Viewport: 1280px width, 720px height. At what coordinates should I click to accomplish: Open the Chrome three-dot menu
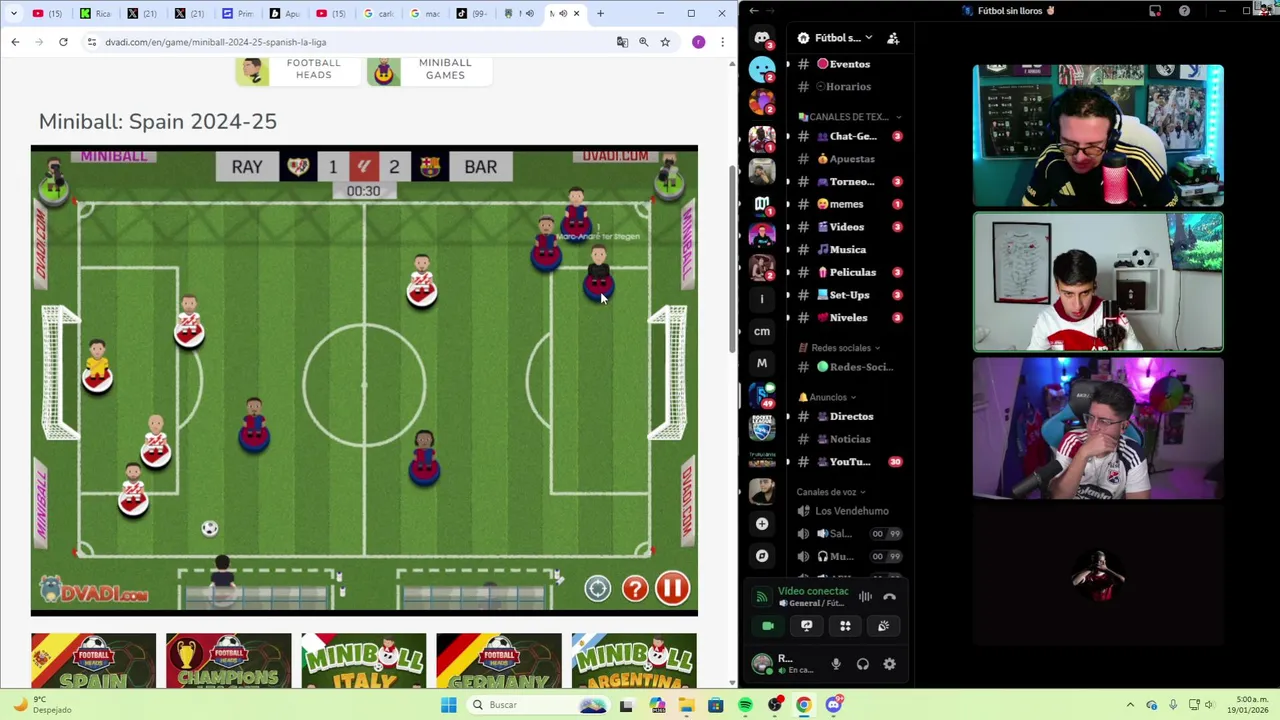click(722, 42)
